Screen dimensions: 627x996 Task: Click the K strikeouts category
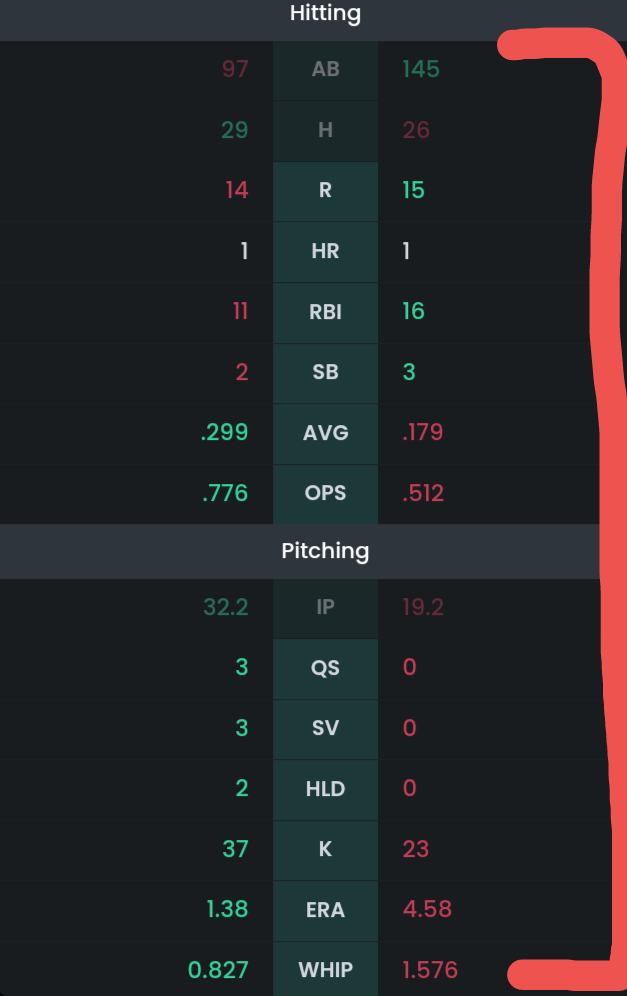pos(325,849)
